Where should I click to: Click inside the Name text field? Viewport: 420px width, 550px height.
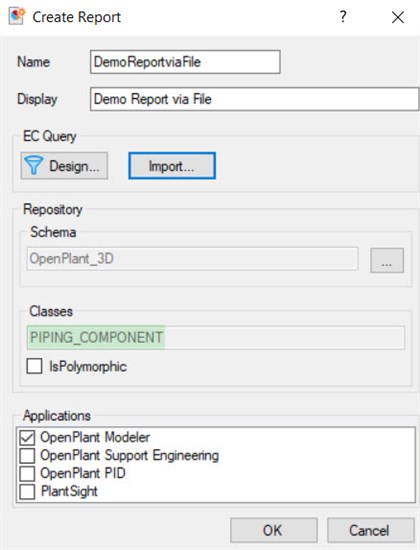point(185,62)
